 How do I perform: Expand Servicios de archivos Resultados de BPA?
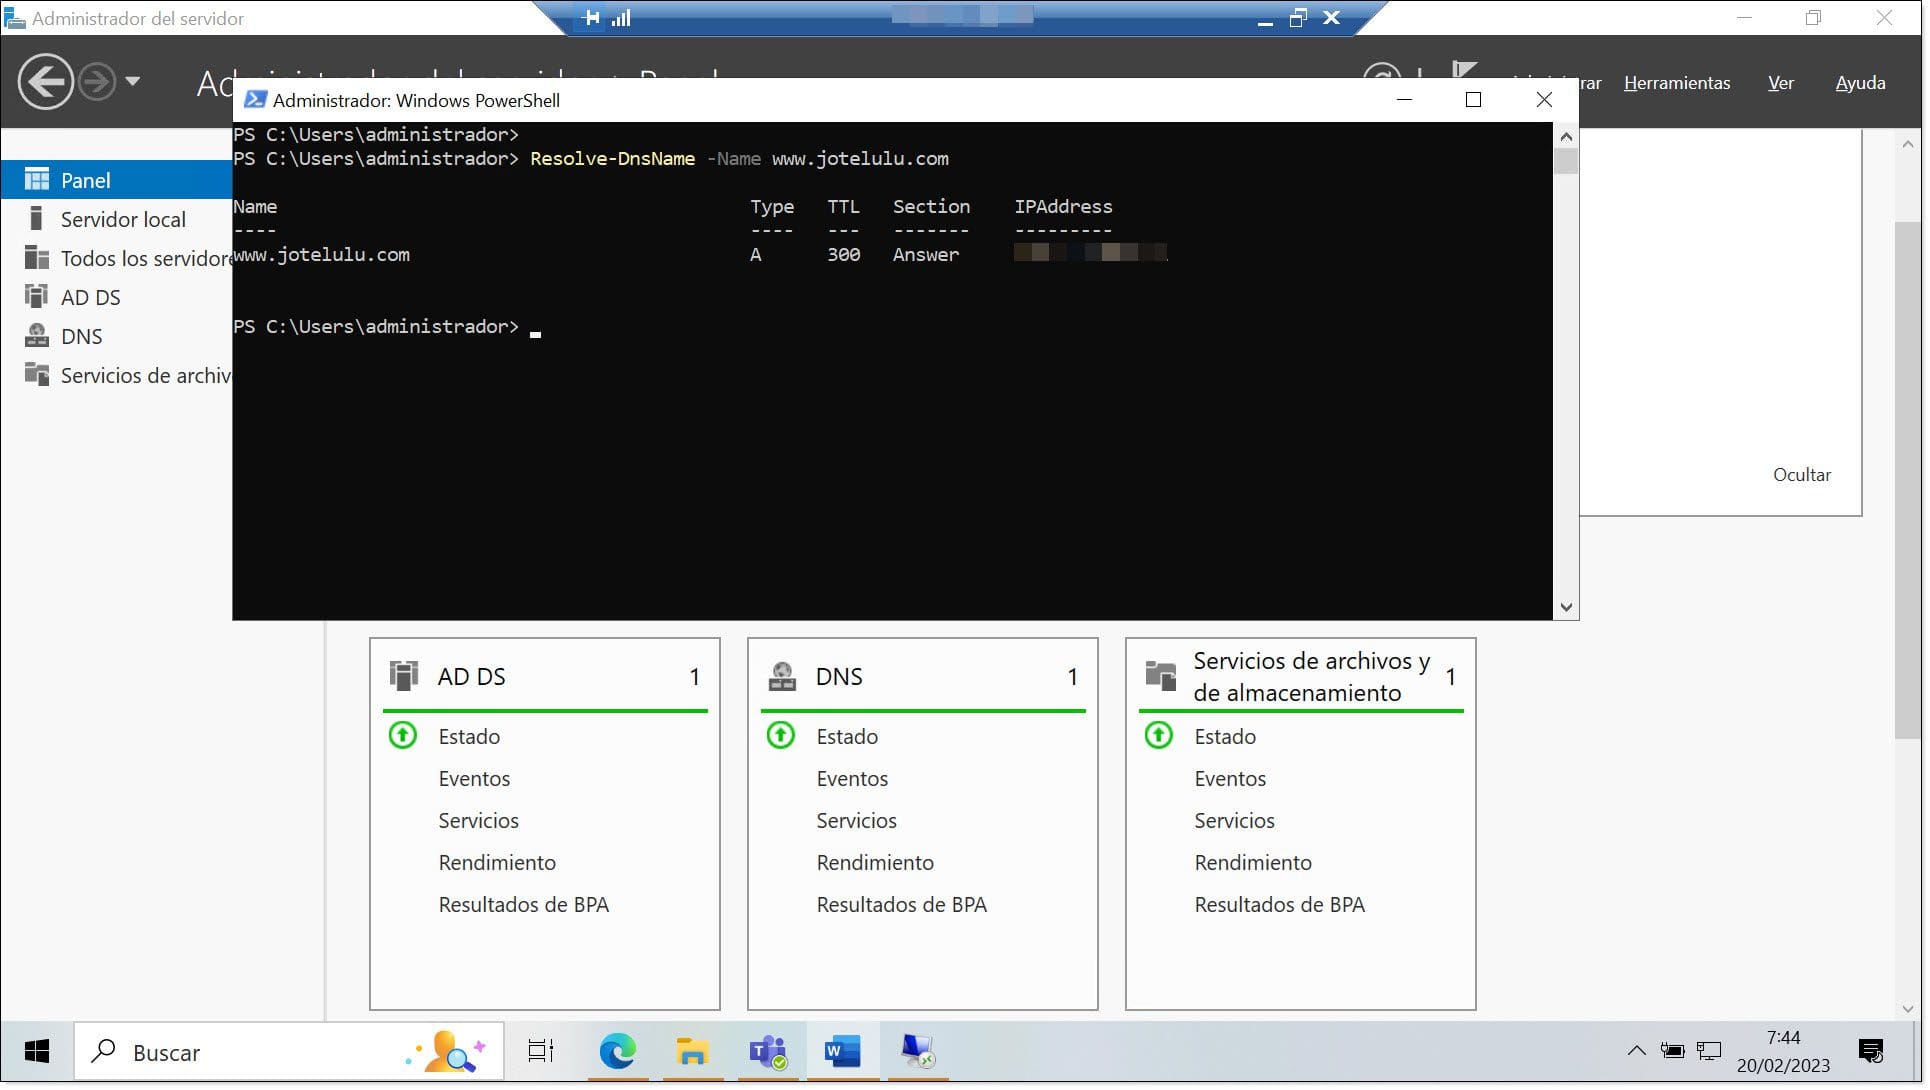click(x=1279, y=903)
